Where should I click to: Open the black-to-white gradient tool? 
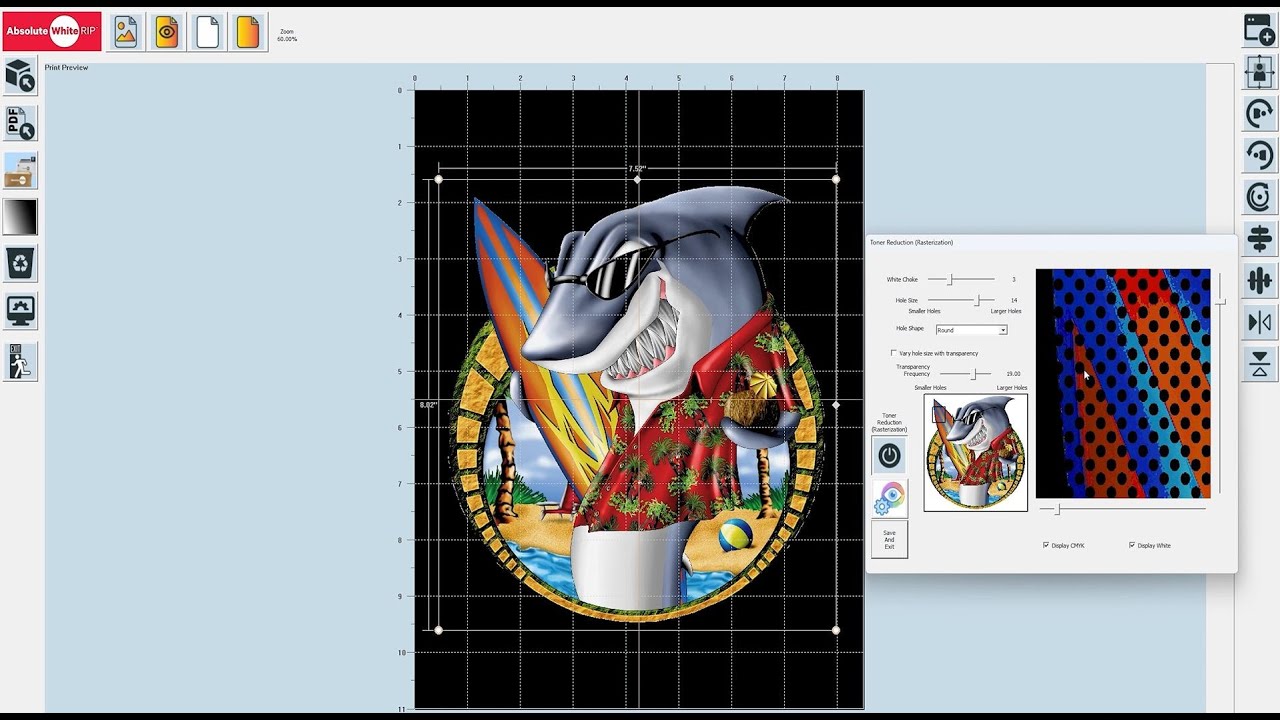point(20,217)
